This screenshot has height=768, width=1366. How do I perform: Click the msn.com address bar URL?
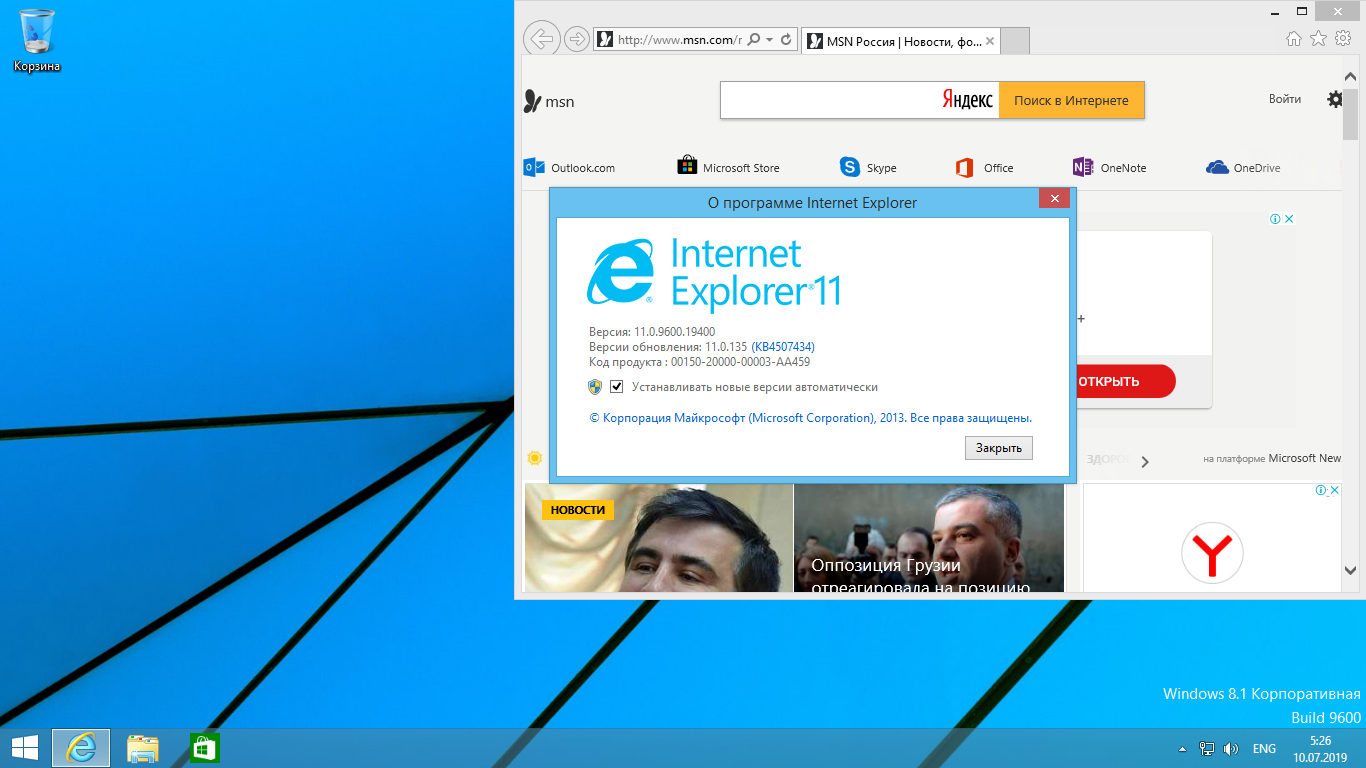tap(680, 40)
